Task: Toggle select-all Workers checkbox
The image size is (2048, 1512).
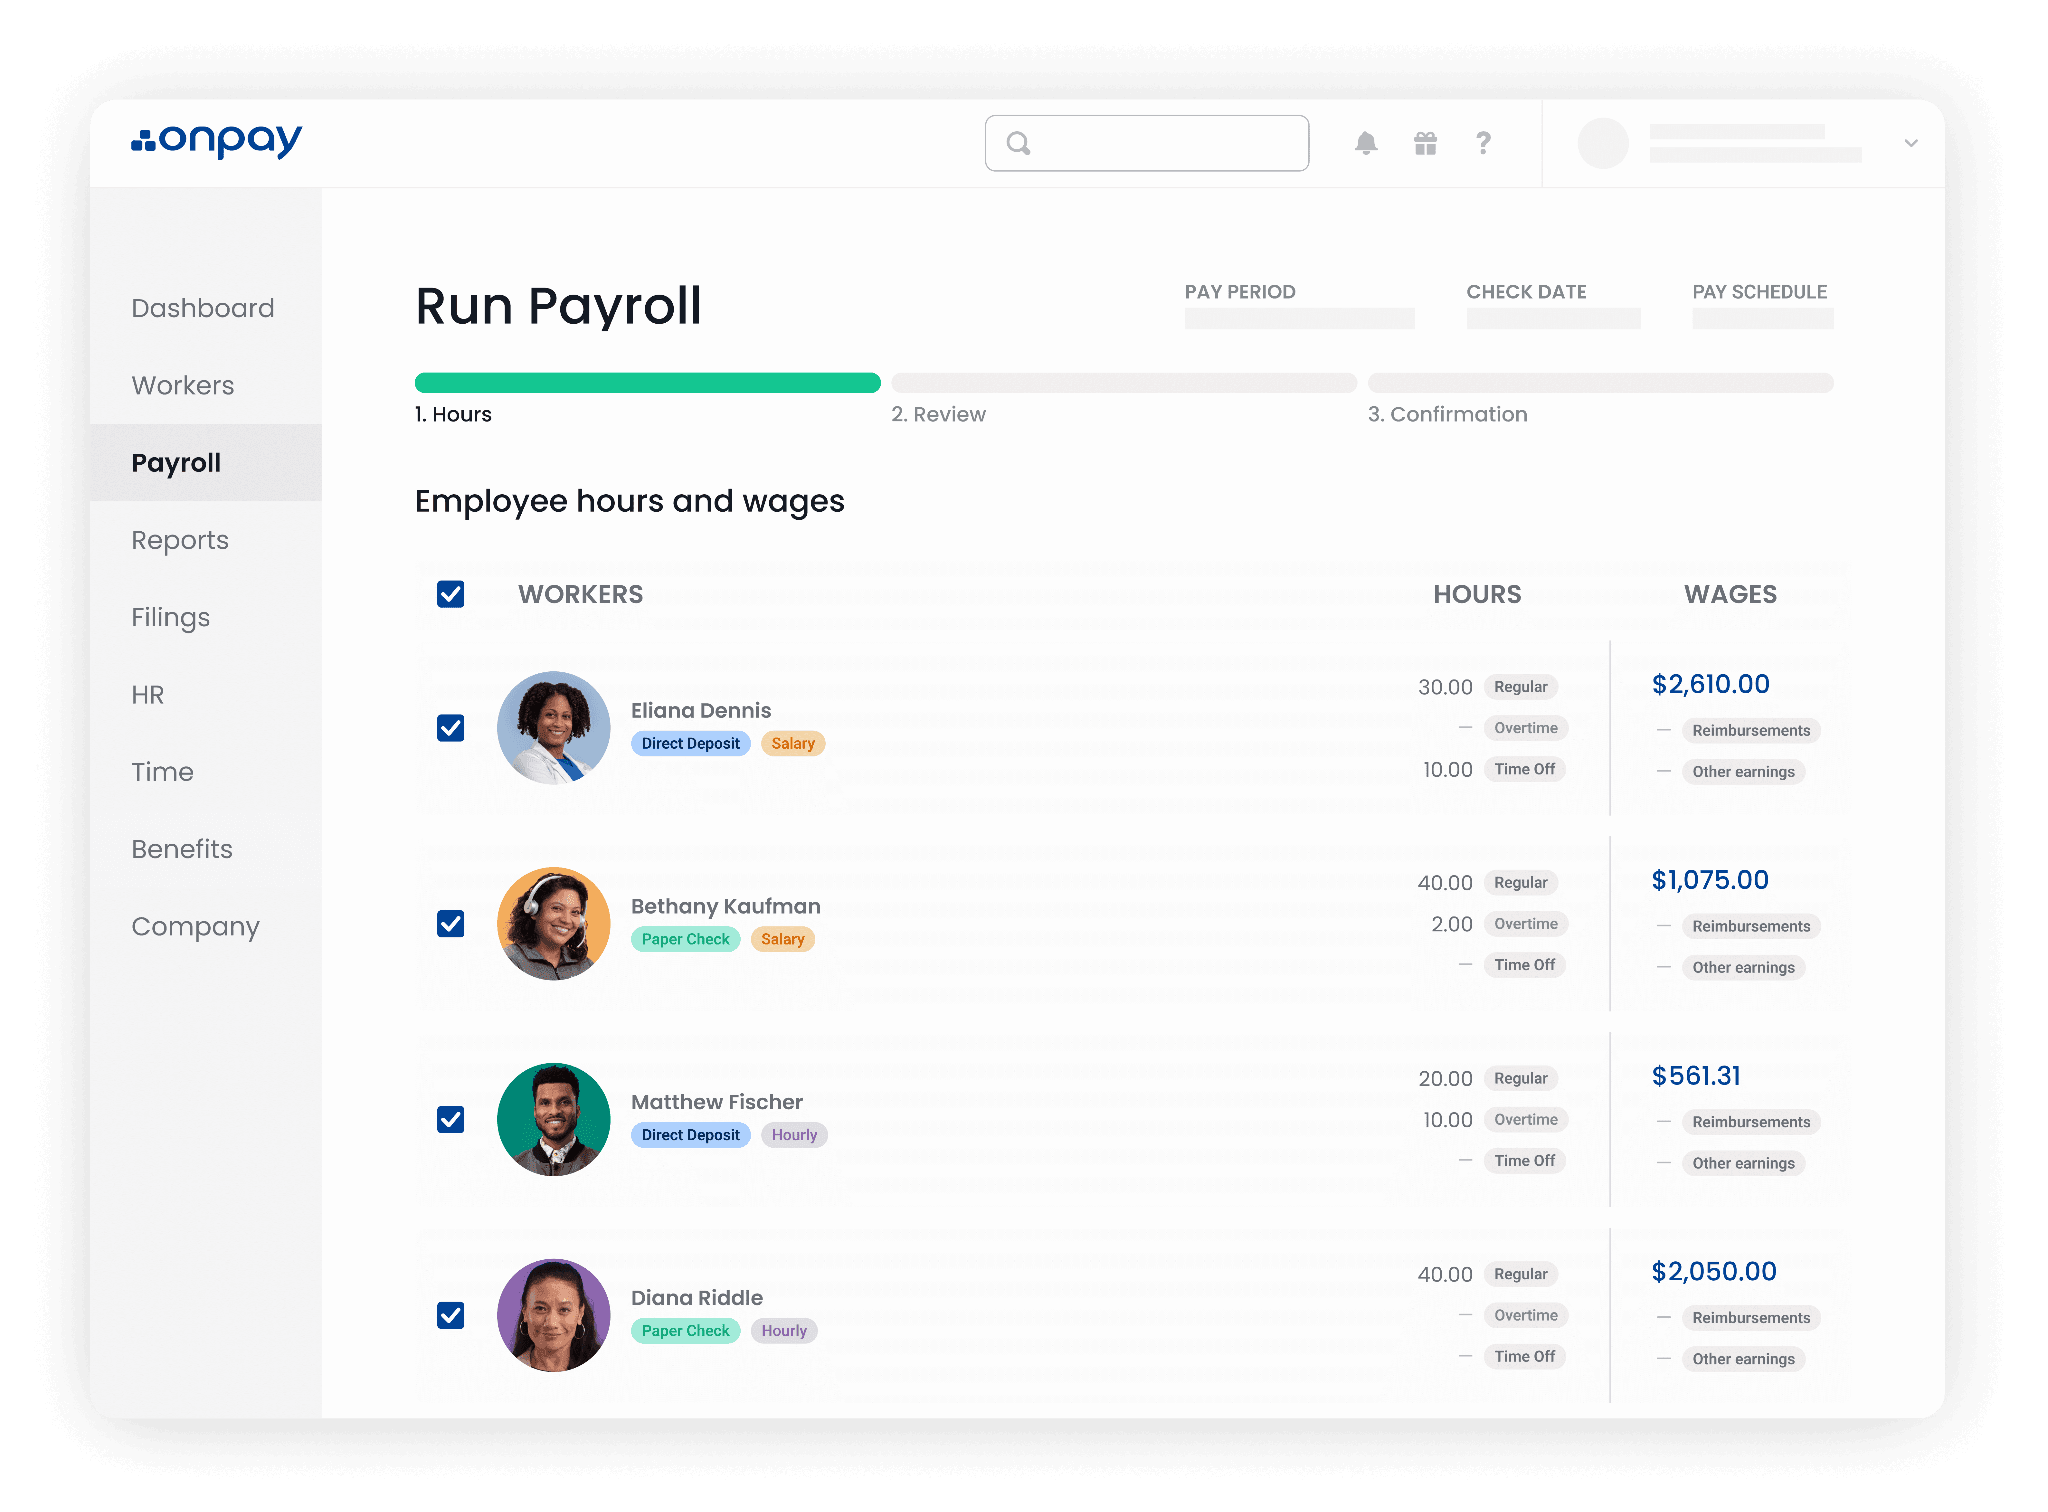Action: pos(450,594)
